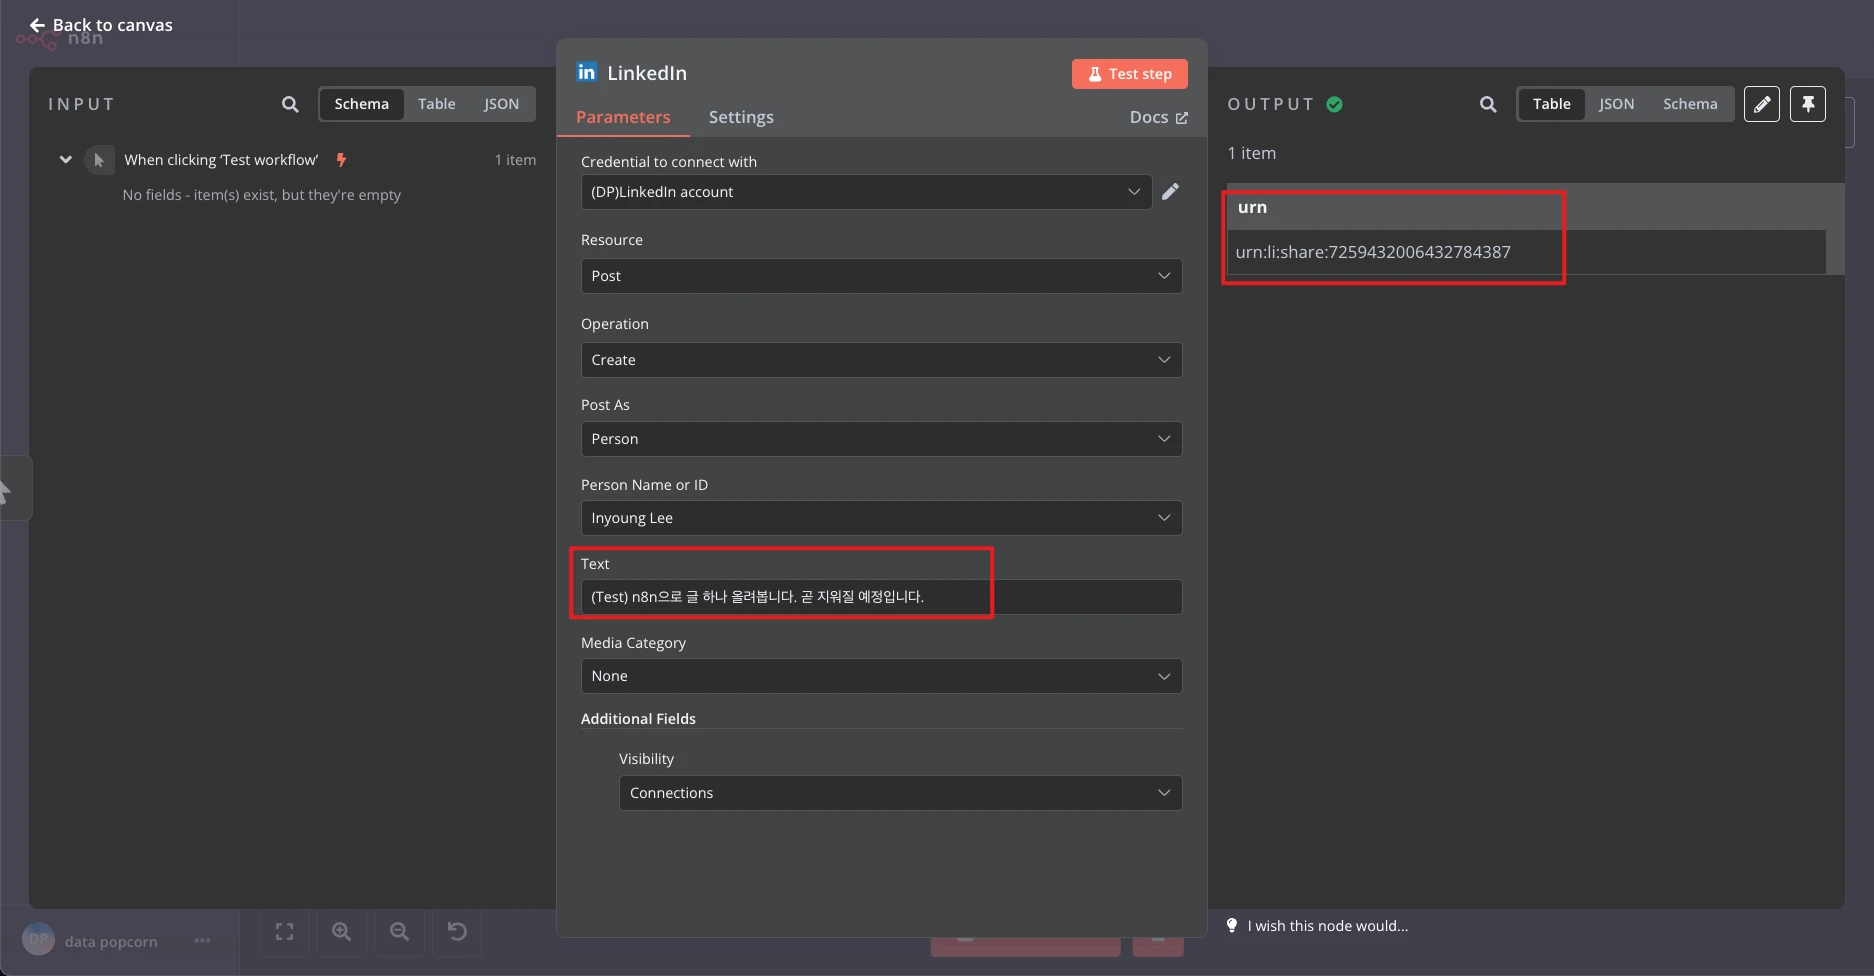
Task: Open Person Name dropdown showing Inyoung Lee
Action: [x=881, y=518]
